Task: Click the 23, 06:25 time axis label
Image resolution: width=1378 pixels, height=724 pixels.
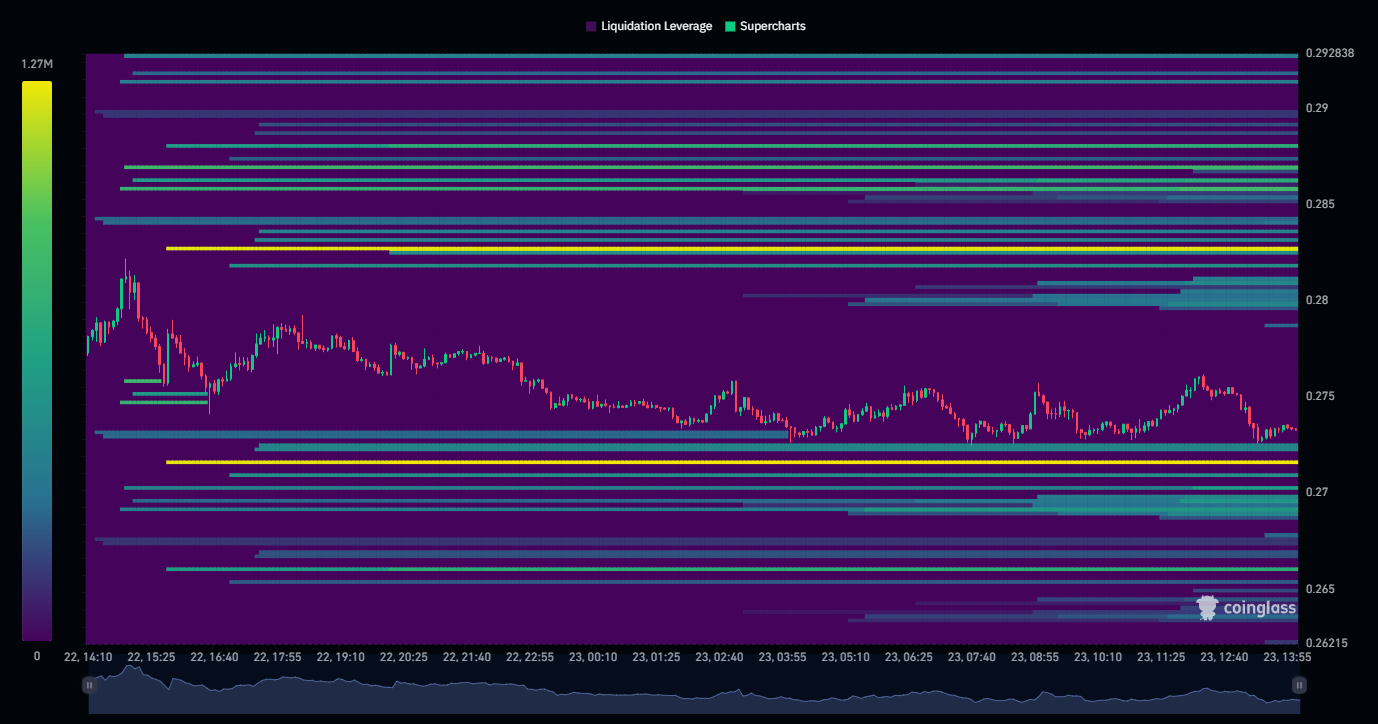Action: tap(908, 657)
